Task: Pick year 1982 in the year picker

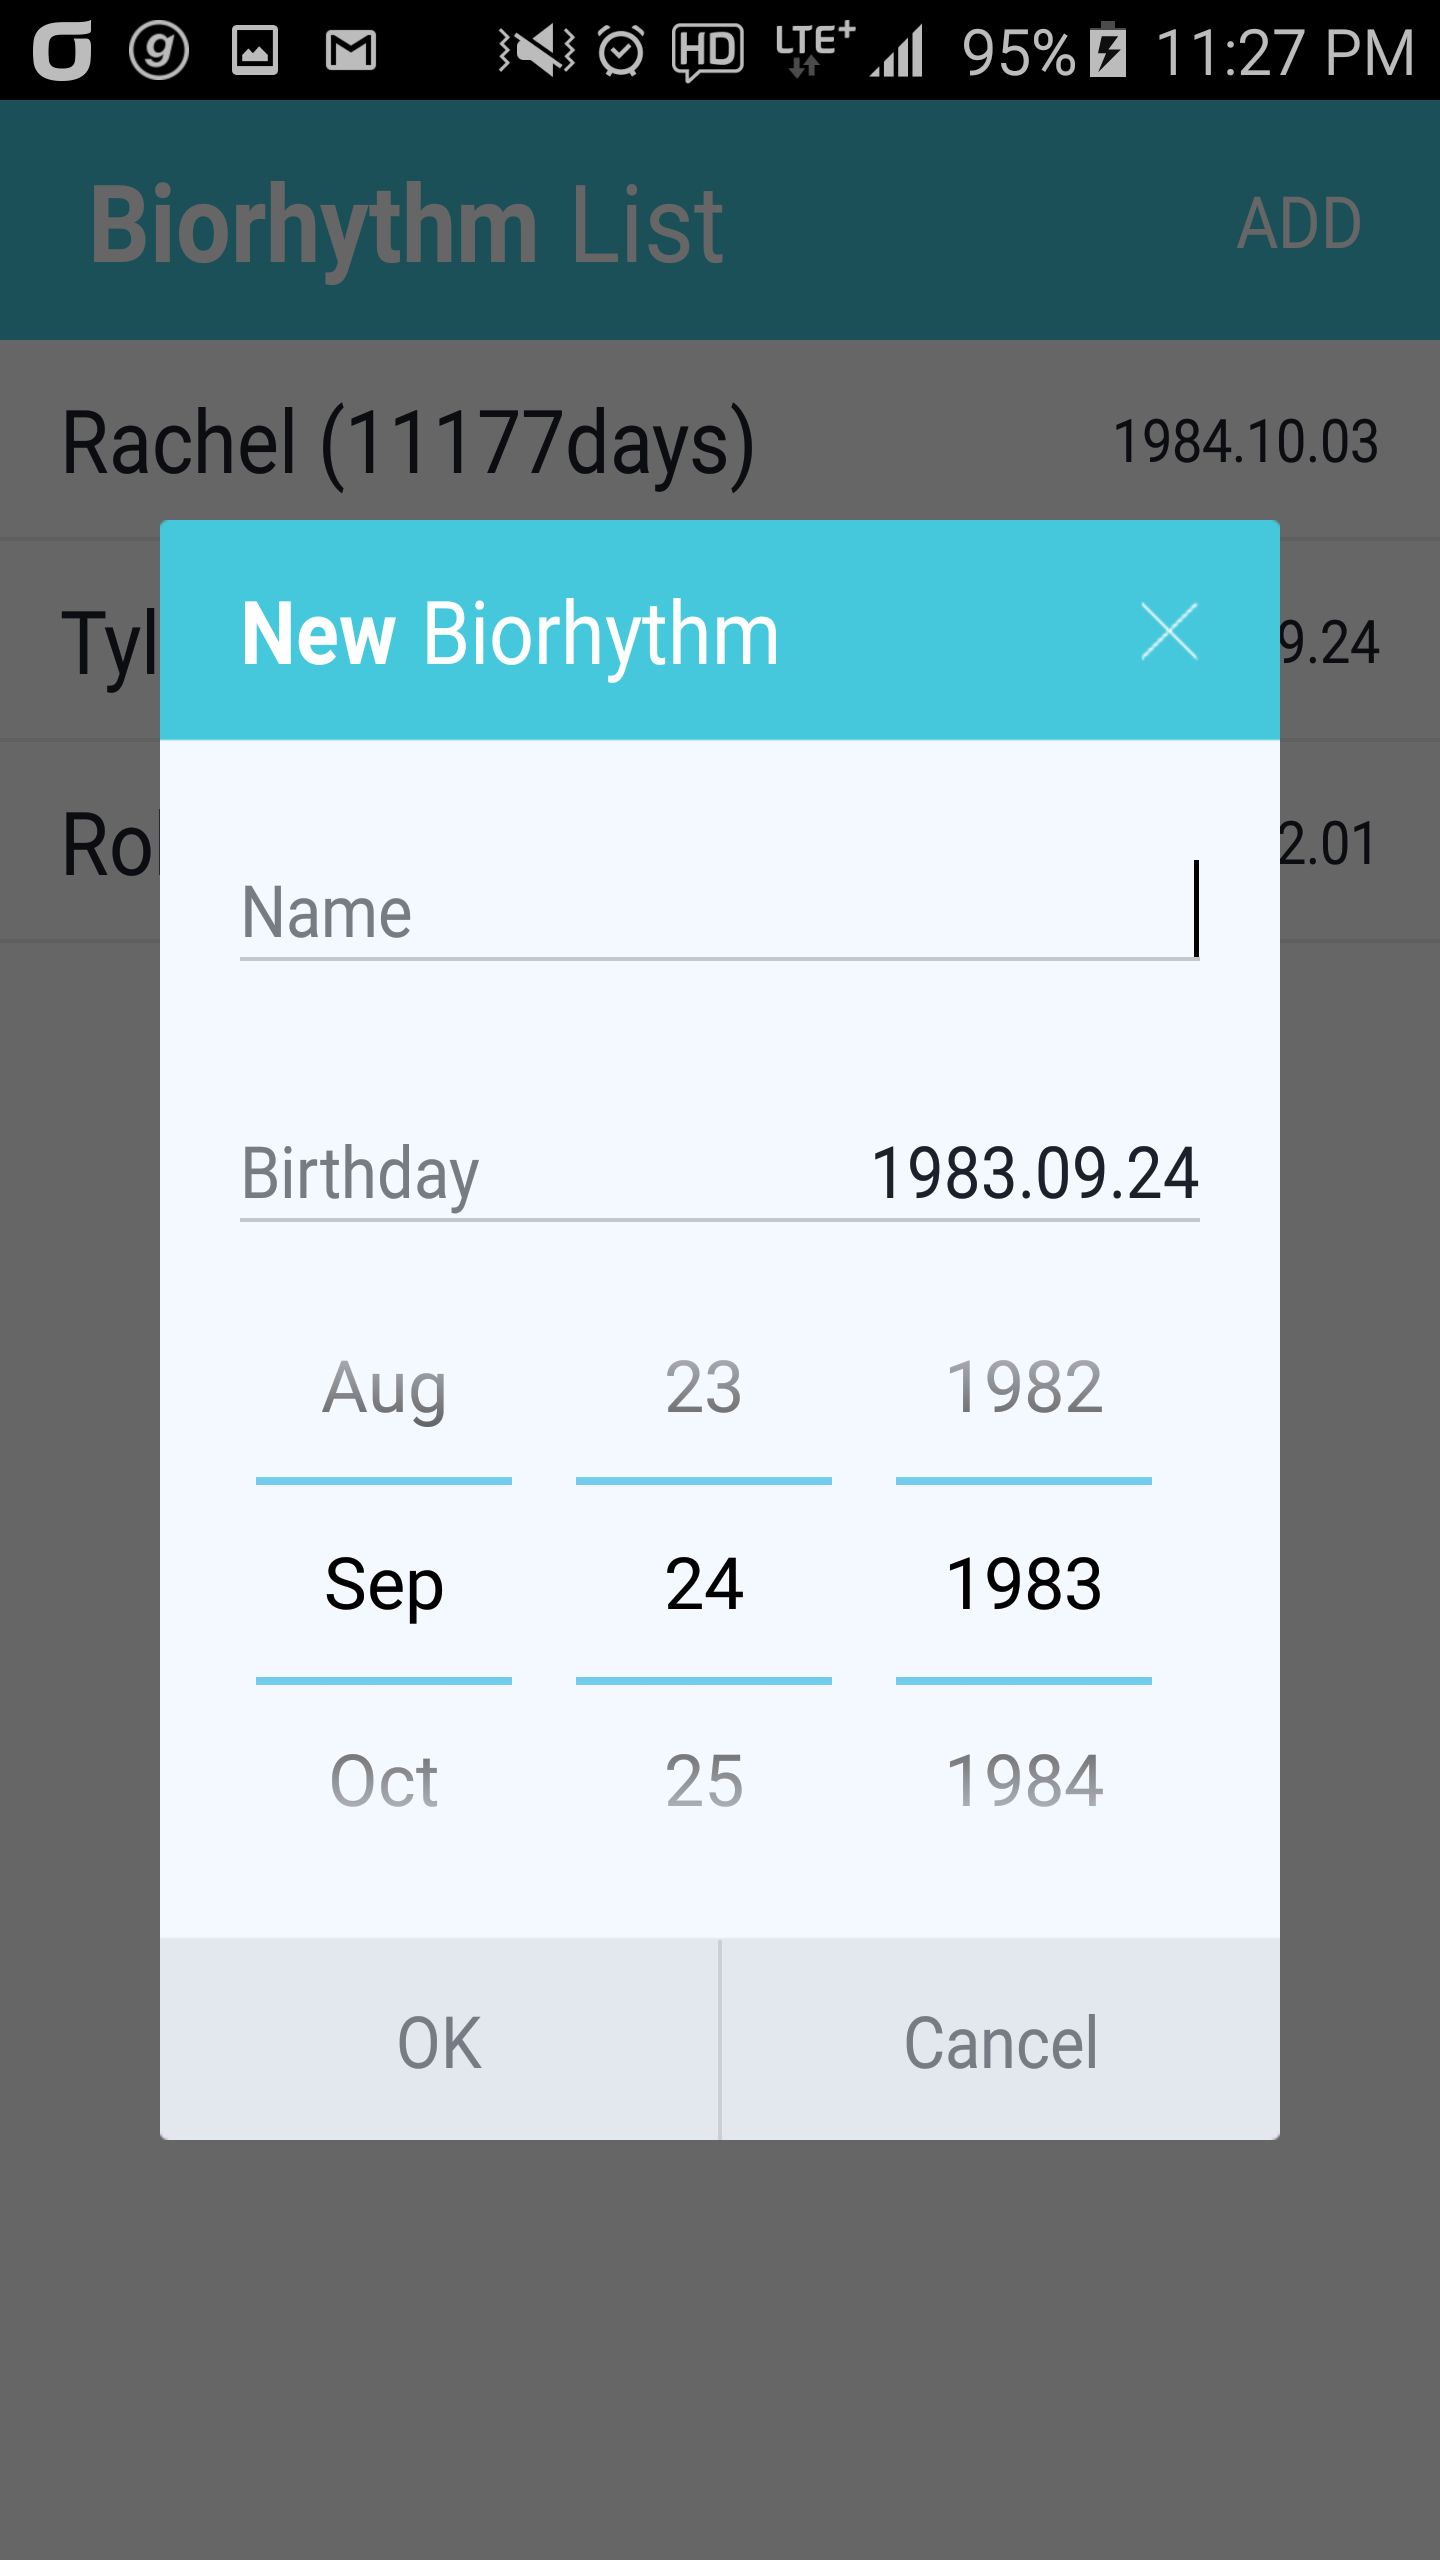Action: [x=1024, y=1388]
